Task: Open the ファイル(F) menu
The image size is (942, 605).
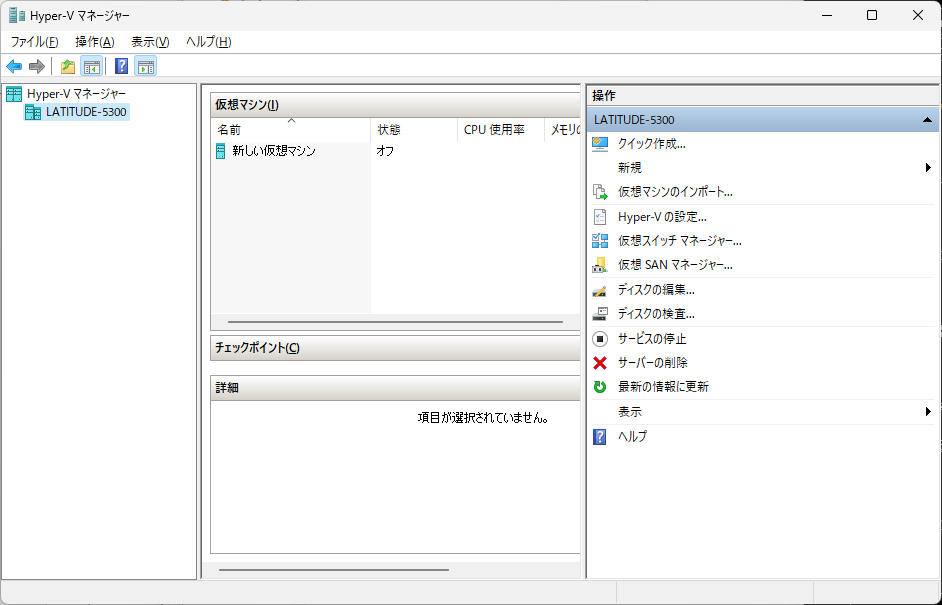Action: [x=34, y=42]
